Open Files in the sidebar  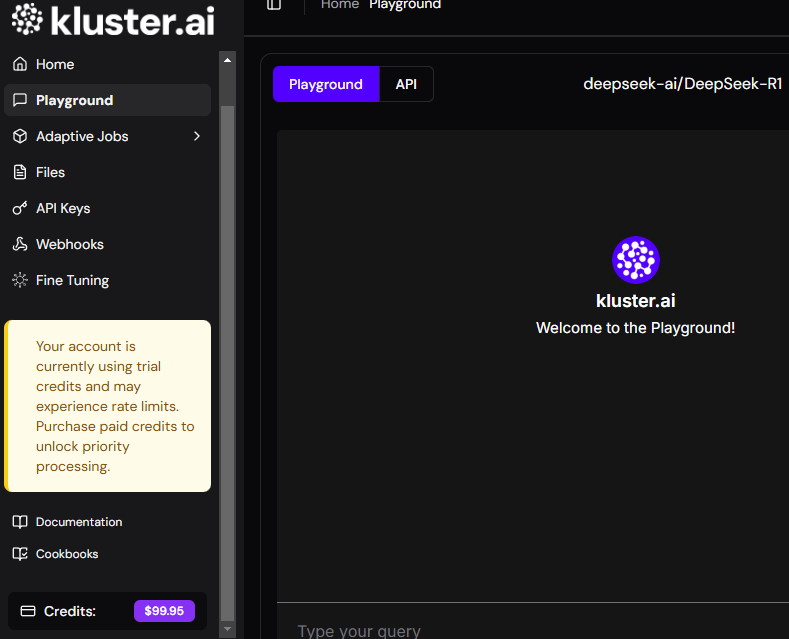coord(107,172)
